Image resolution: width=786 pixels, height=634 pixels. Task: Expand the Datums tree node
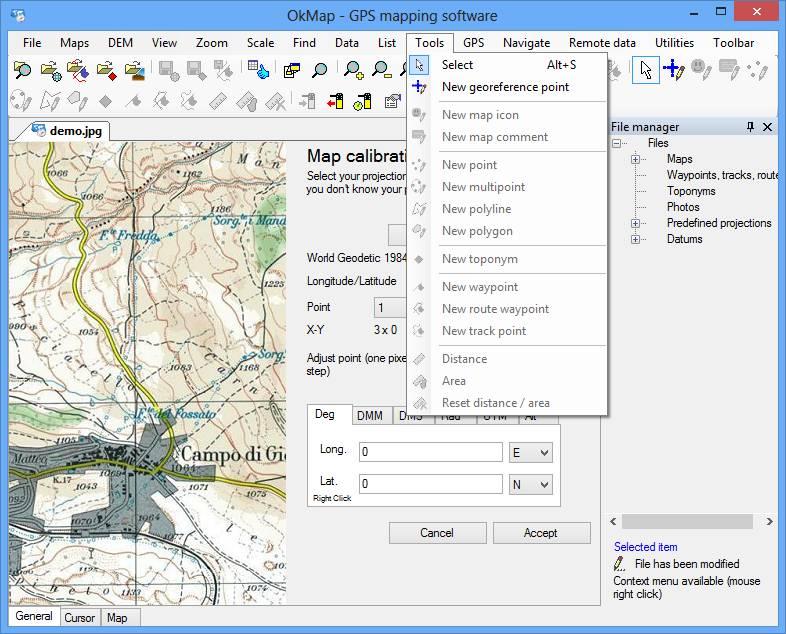pyautogui.click(x=635, y=239)
